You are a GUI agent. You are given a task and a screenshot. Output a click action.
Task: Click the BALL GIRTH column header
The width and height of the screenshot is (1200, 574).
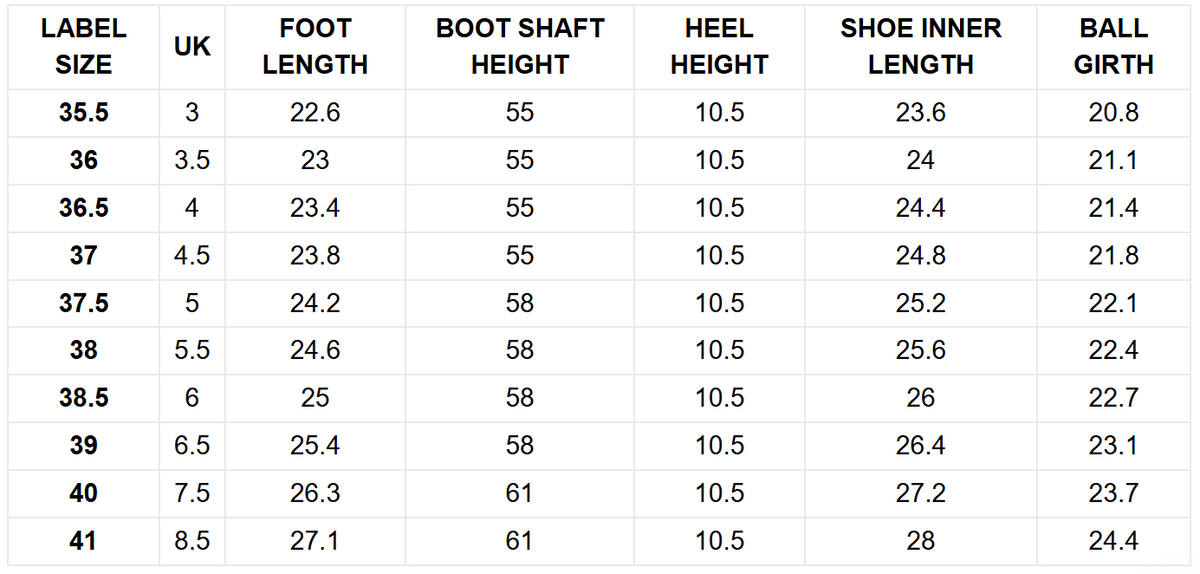[x=1113, y=47]
